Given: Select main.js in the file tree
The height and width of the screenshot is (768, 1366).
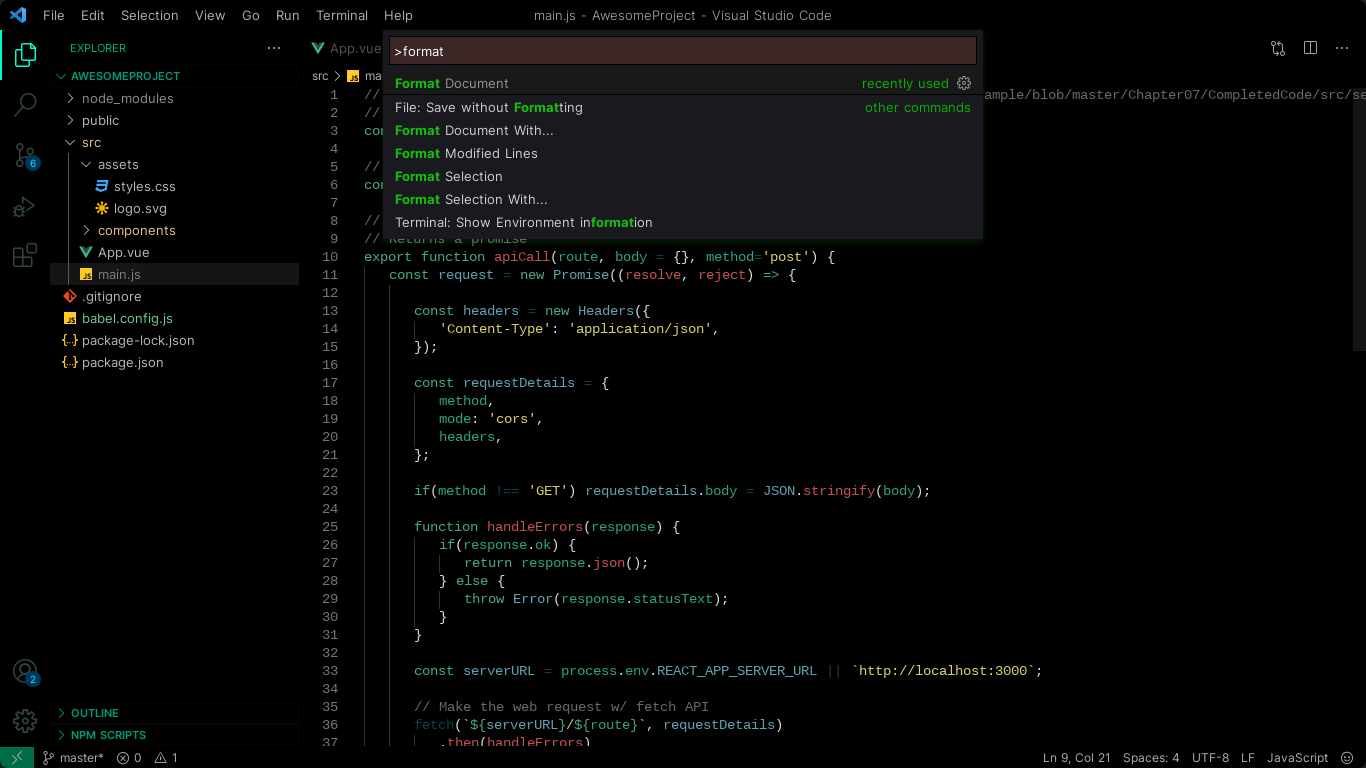Looking at the screenshot, I should coord(175,274).
